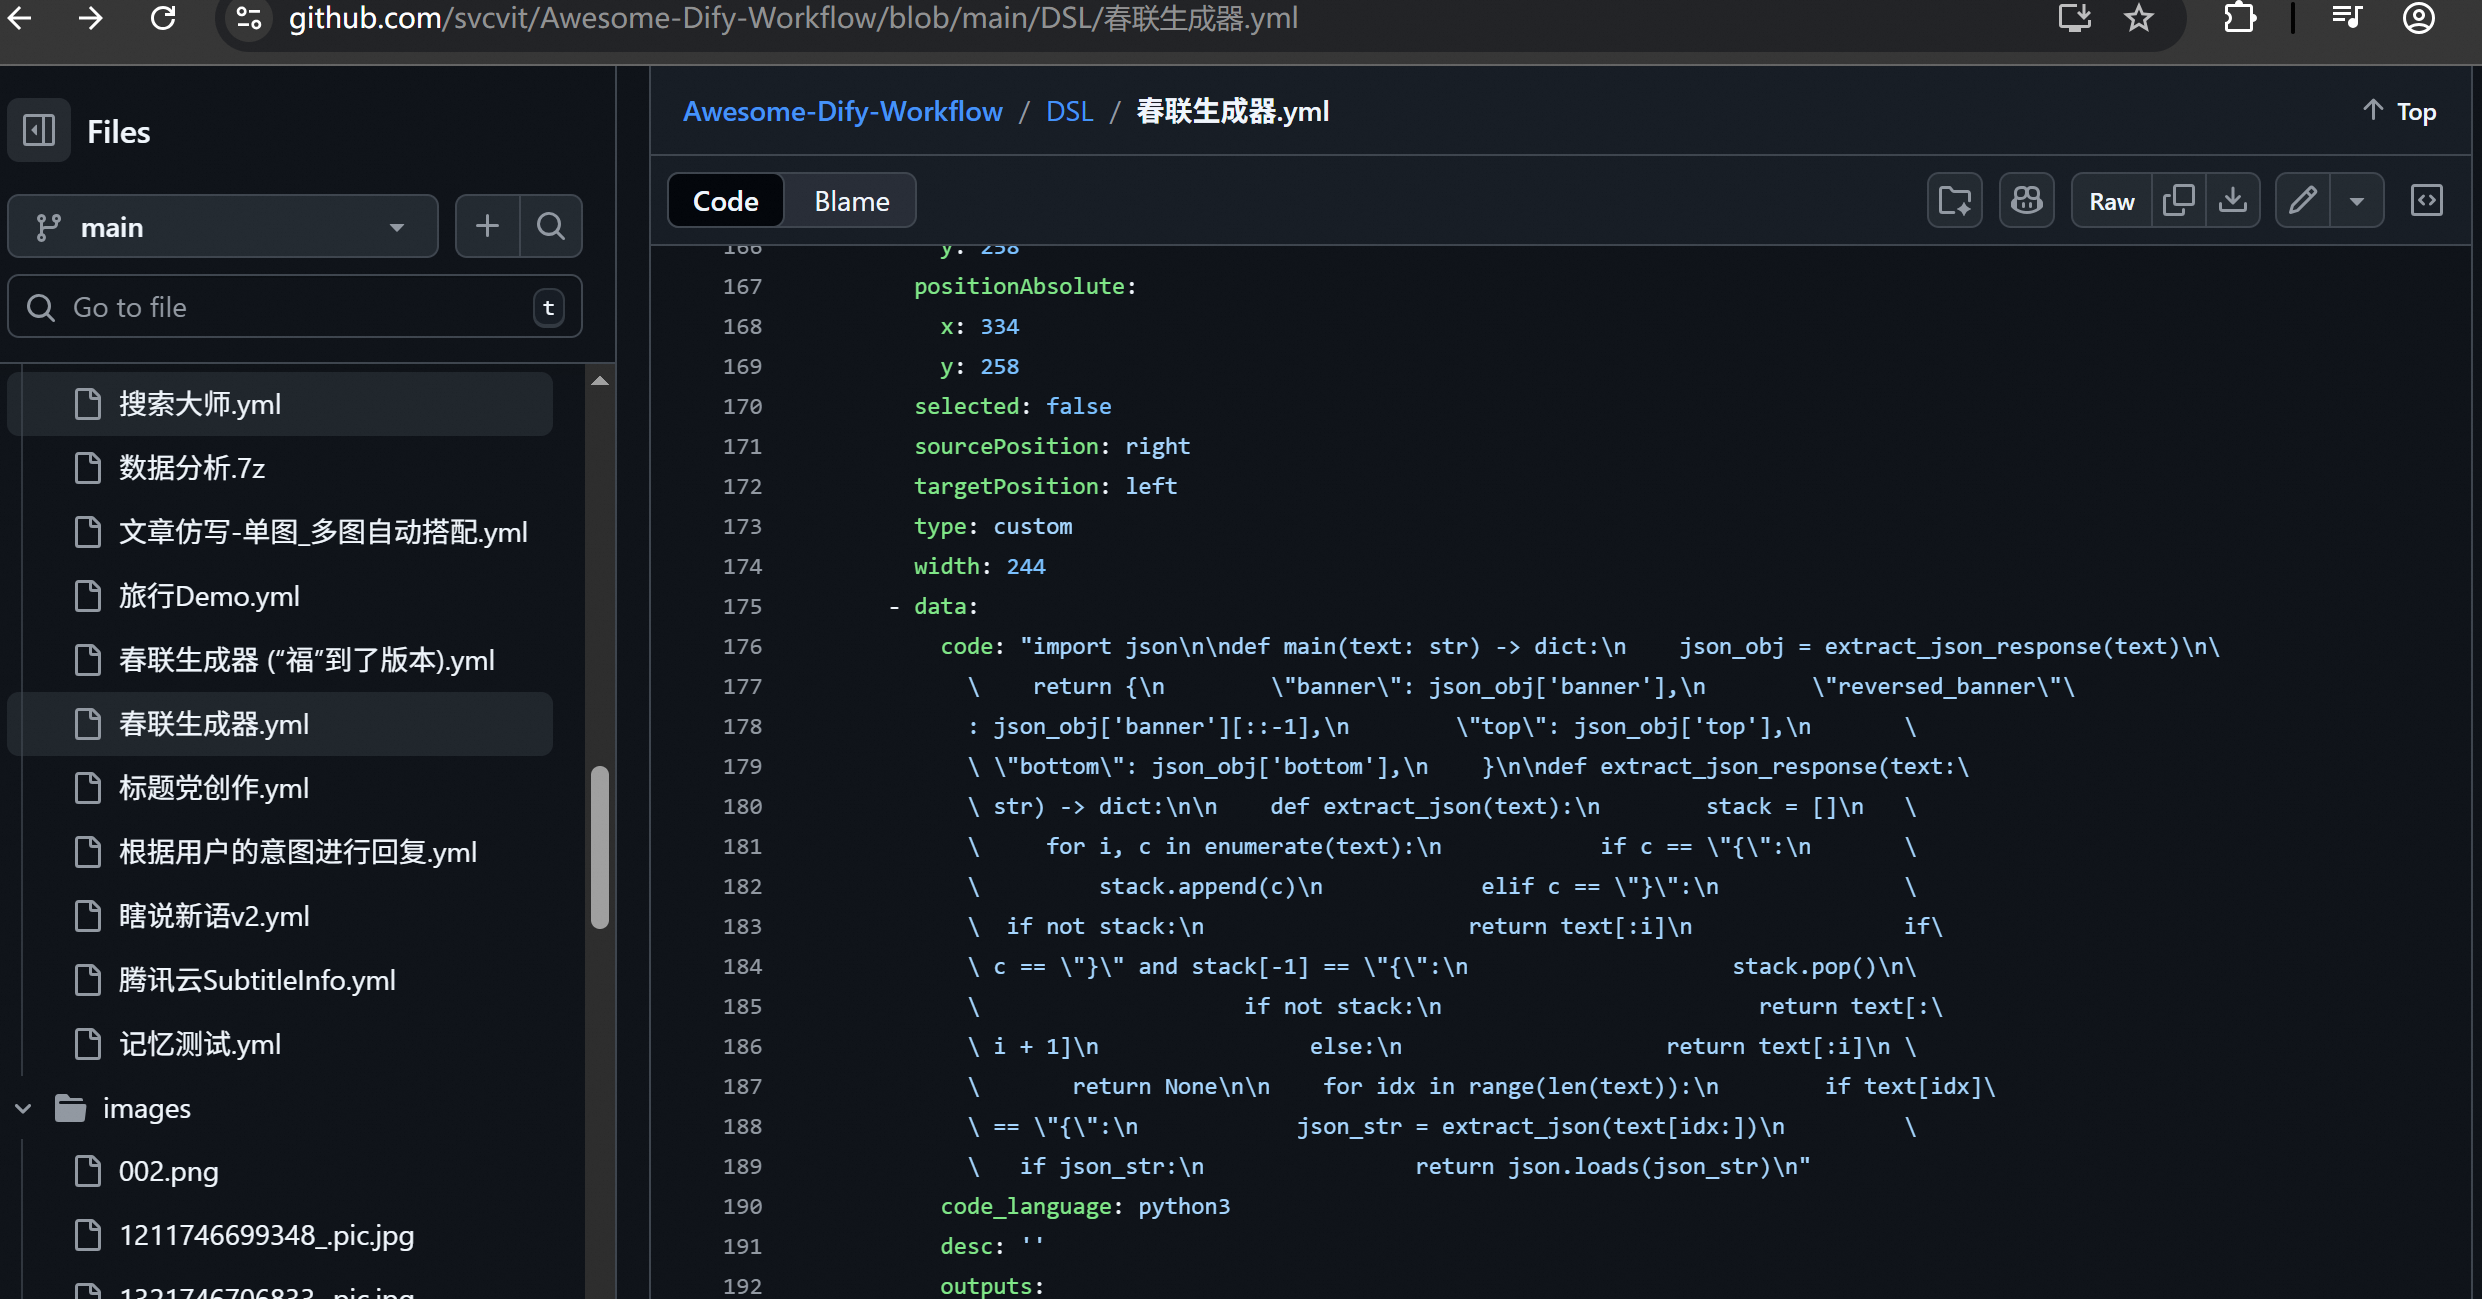This screenshot has width=2482, height=1299.
Task: Open the file search magnifier button
Action: coord(551,226)
